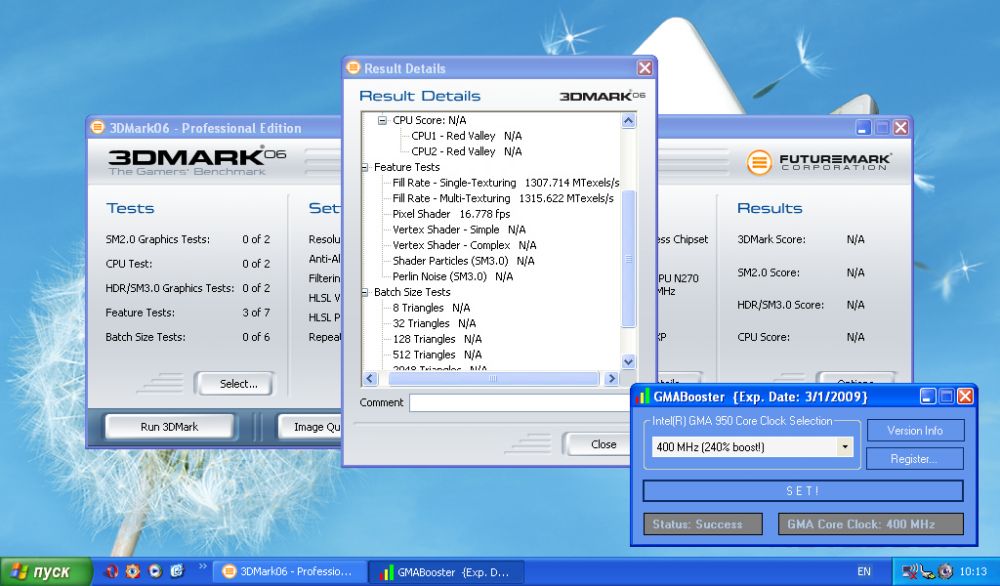This screenshot has width=1000, height=586.
Task: Select the 128 Triangles row
Action: pyautogui.click(x=437, y=339)
